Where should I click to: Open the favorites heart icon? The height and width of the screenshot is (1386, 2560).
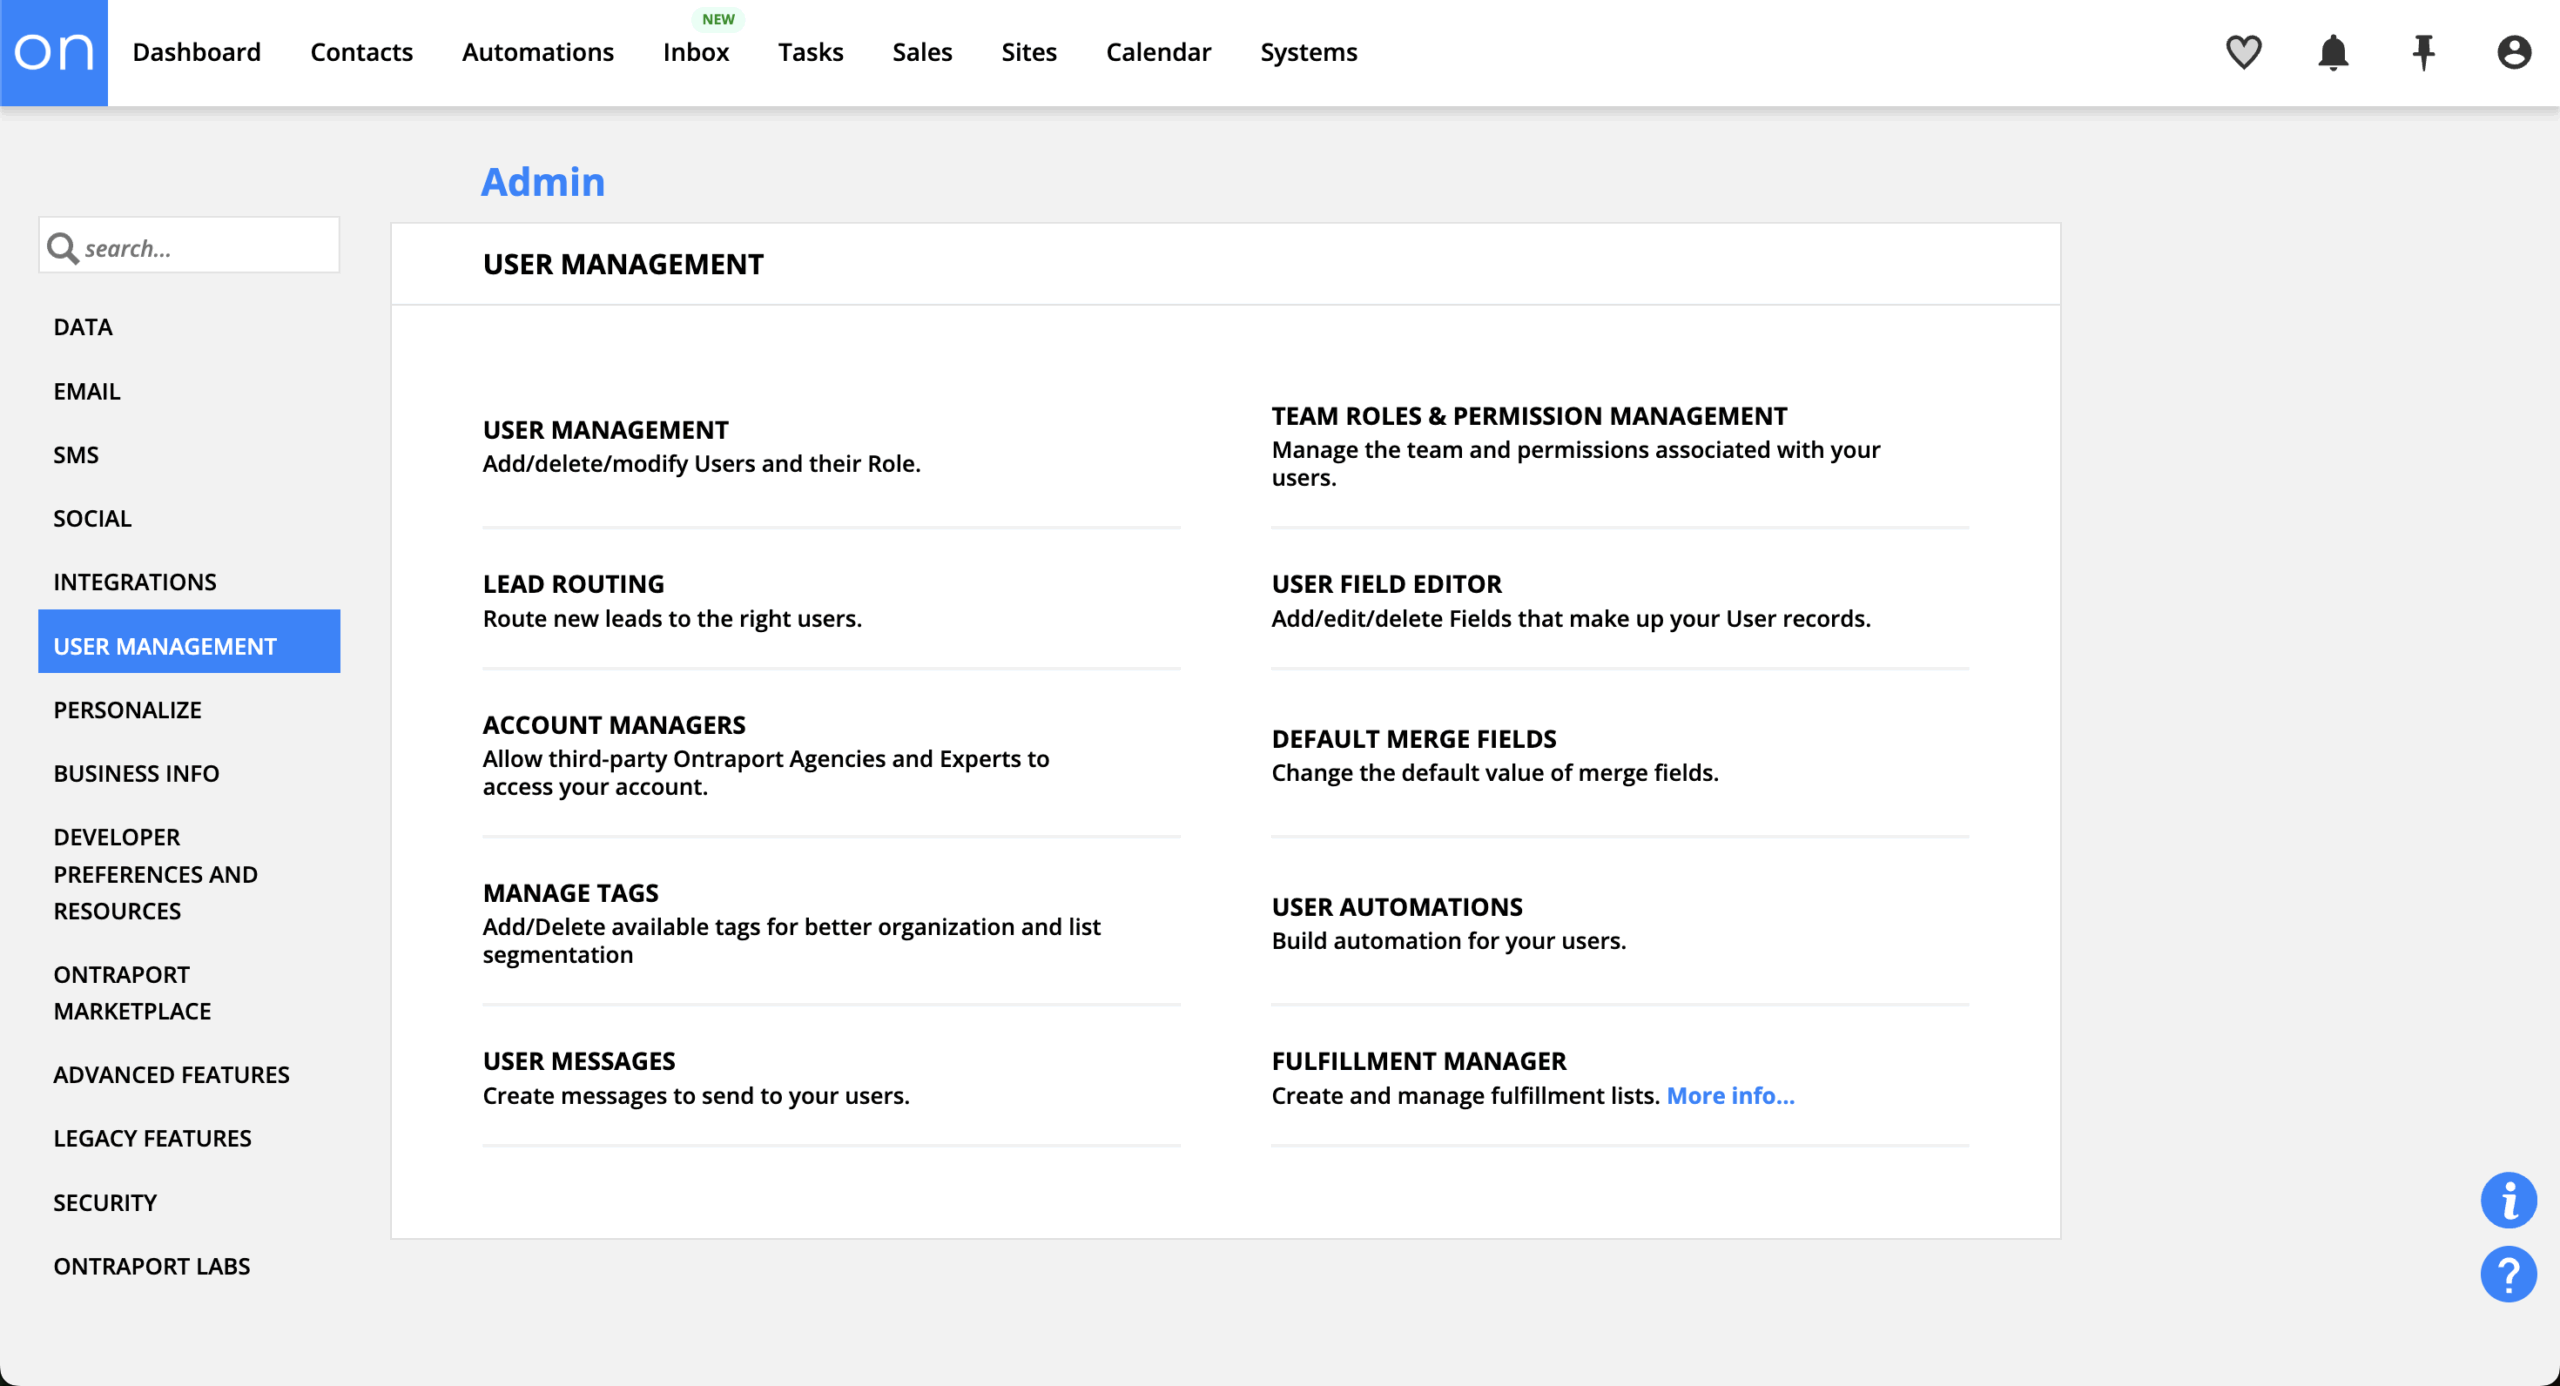[x=2243, y=52]
